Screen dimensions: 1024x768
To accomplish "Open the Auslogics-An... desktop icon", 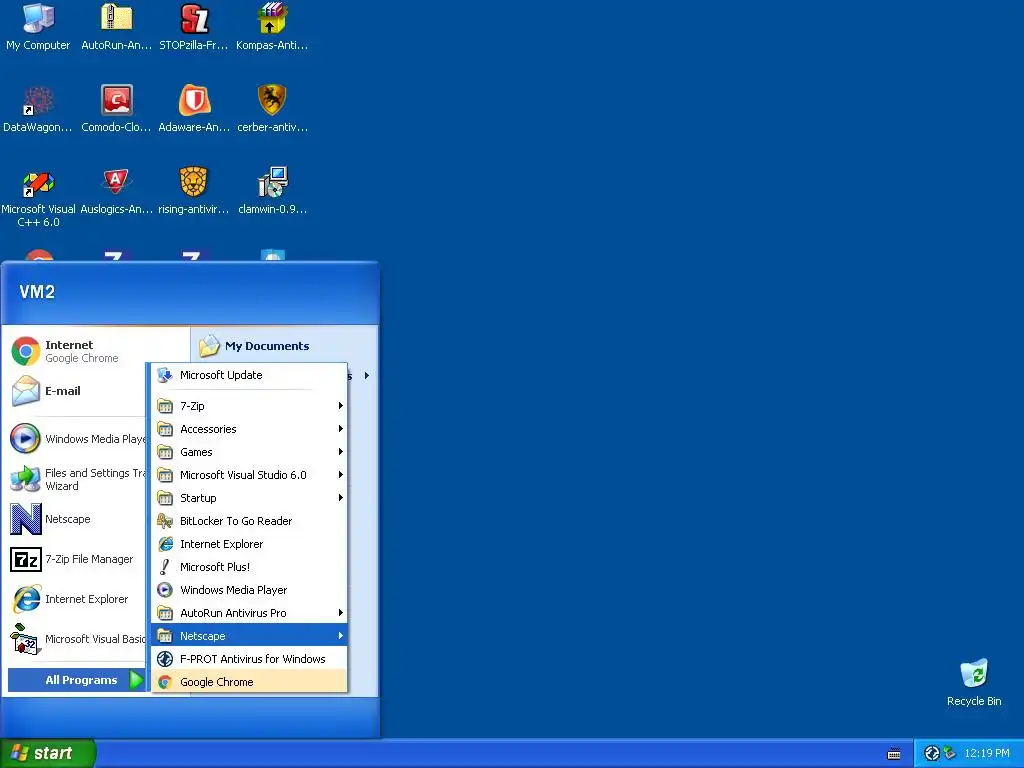I will point(116,191).
